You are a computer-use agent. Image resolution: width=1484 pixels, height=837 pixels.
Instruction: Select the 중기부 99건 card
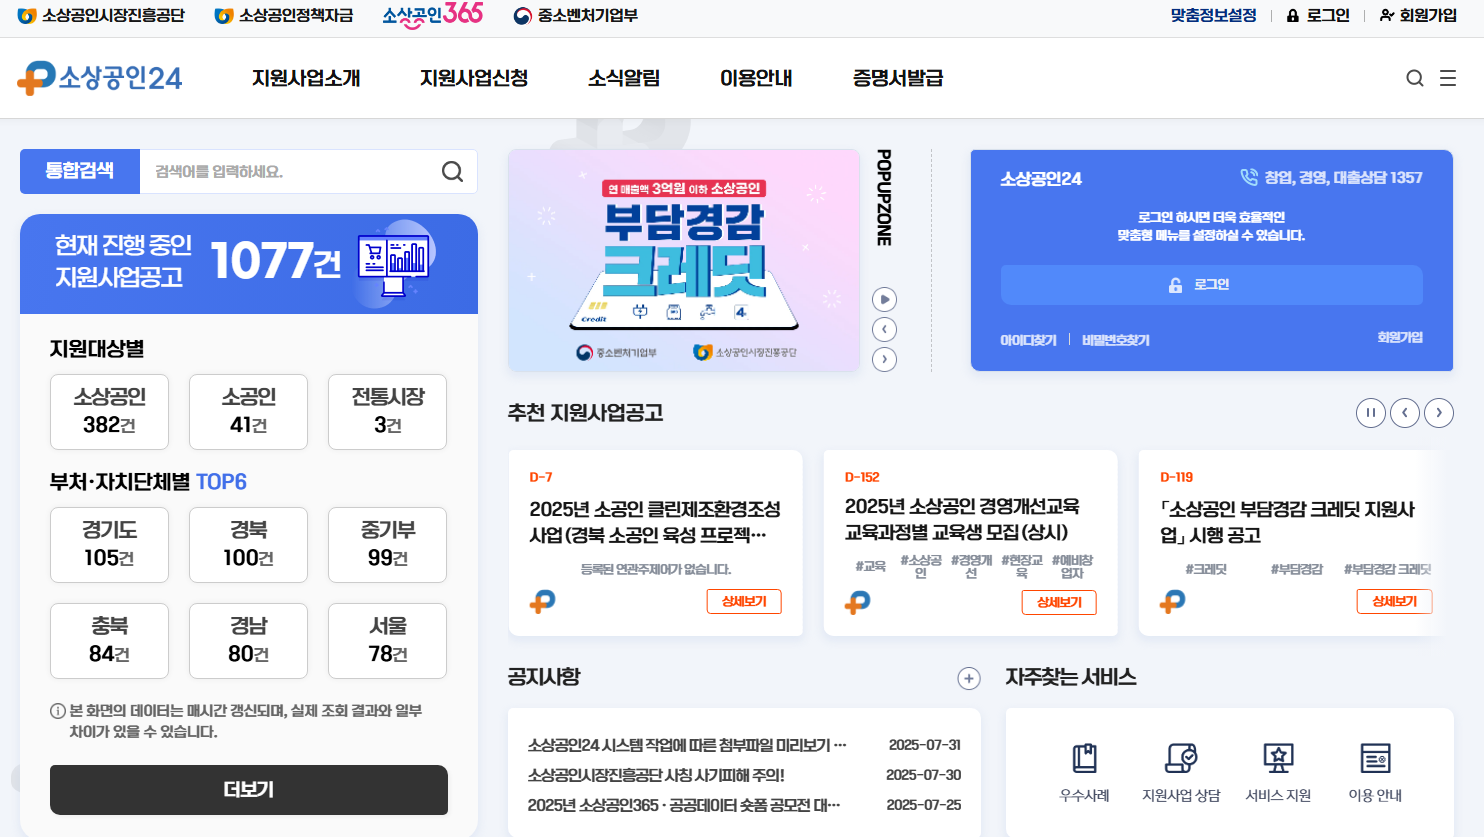click(387, 545)
